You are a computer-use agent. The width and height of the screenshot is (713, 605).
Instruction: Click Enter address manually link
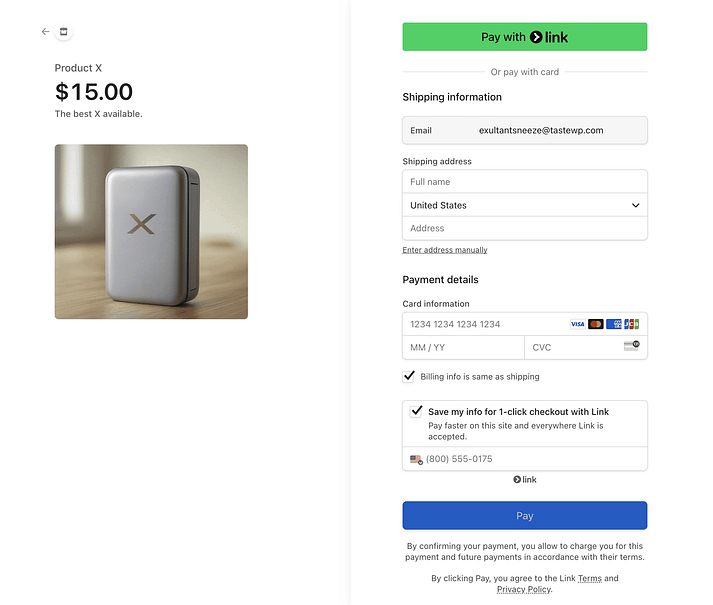(444, 250)
